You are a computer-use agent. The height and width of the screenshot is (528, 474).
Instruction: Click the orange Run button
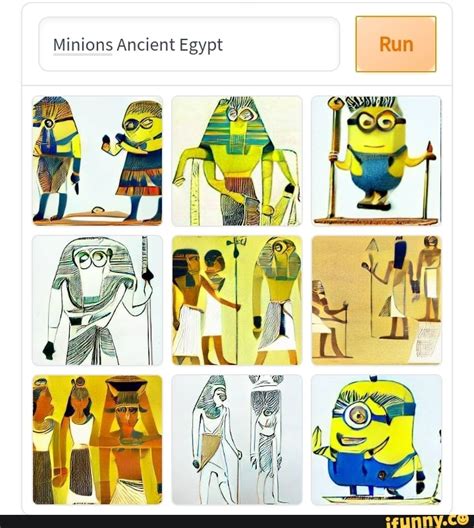396,44
